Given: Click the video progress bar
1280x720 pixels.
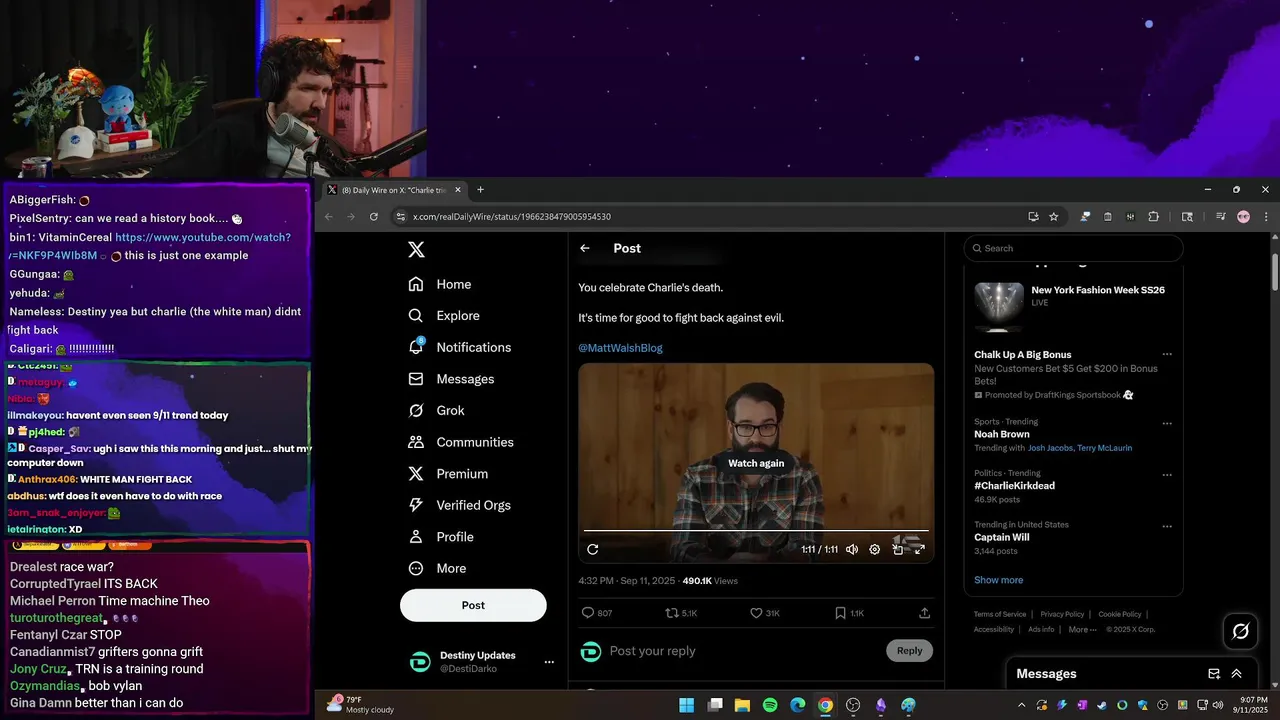Looking at the screenshot, I should (x=756, y=531).
